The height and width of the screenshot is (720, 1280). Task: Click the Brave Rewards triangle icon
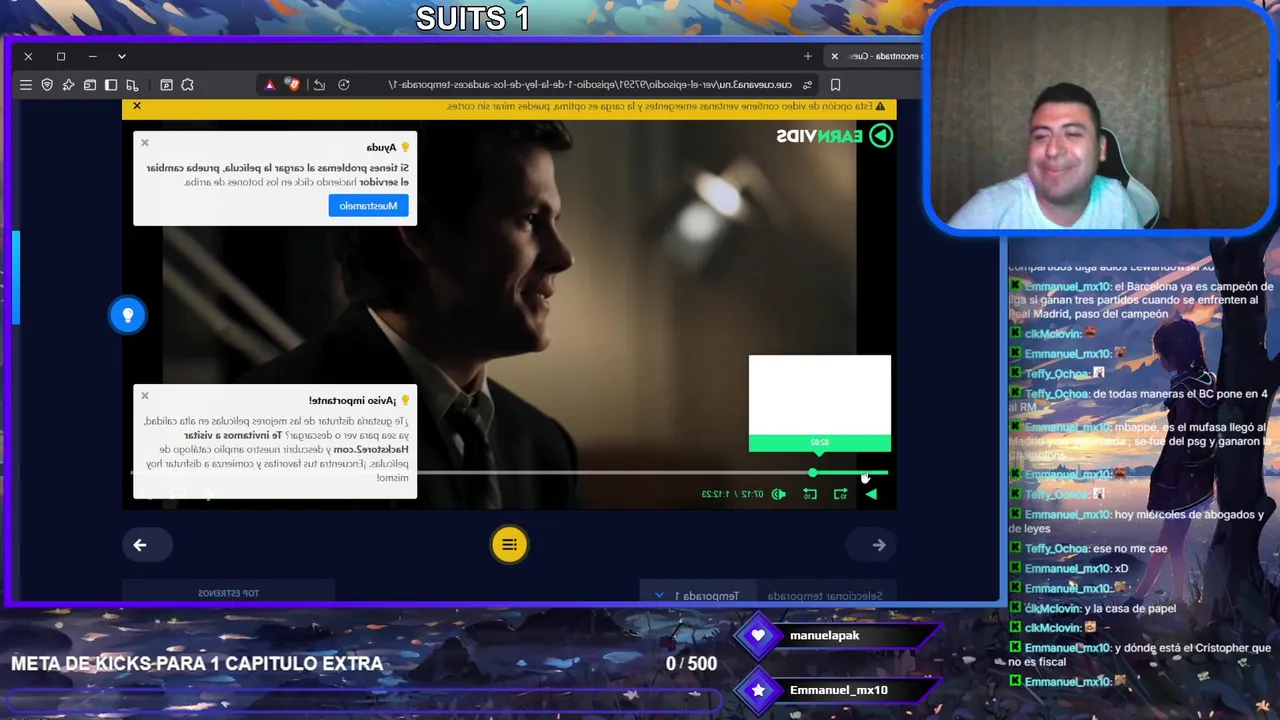pos(270,85)
